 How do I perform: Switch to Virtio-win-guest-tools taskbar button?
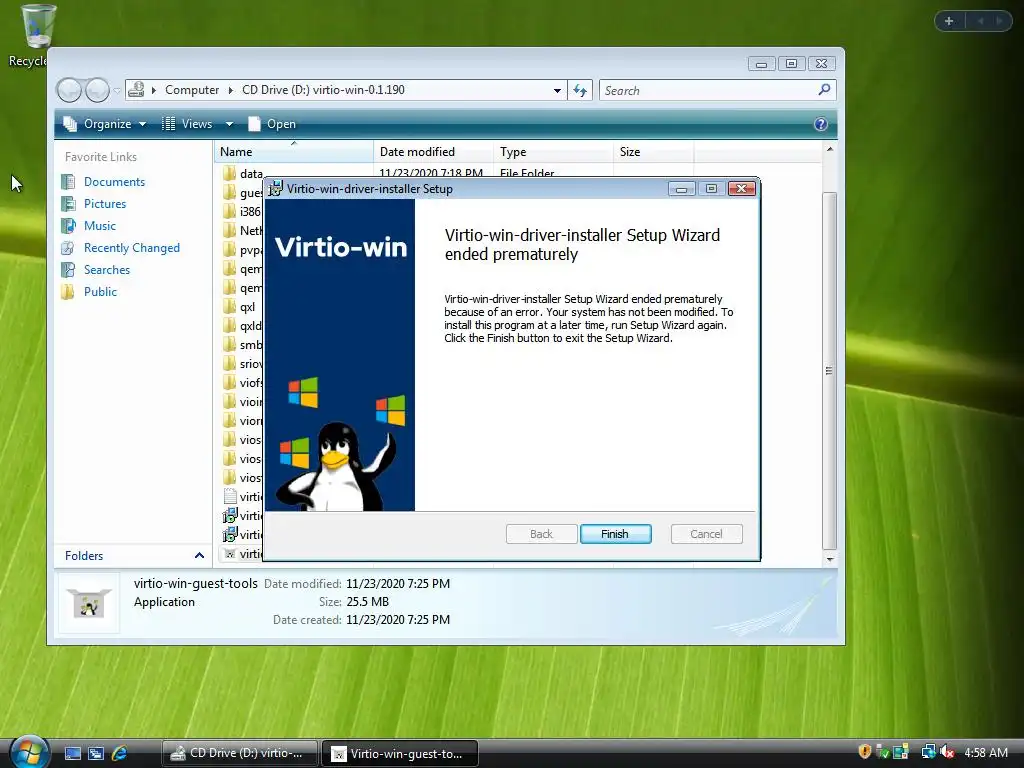click(400, 753)
